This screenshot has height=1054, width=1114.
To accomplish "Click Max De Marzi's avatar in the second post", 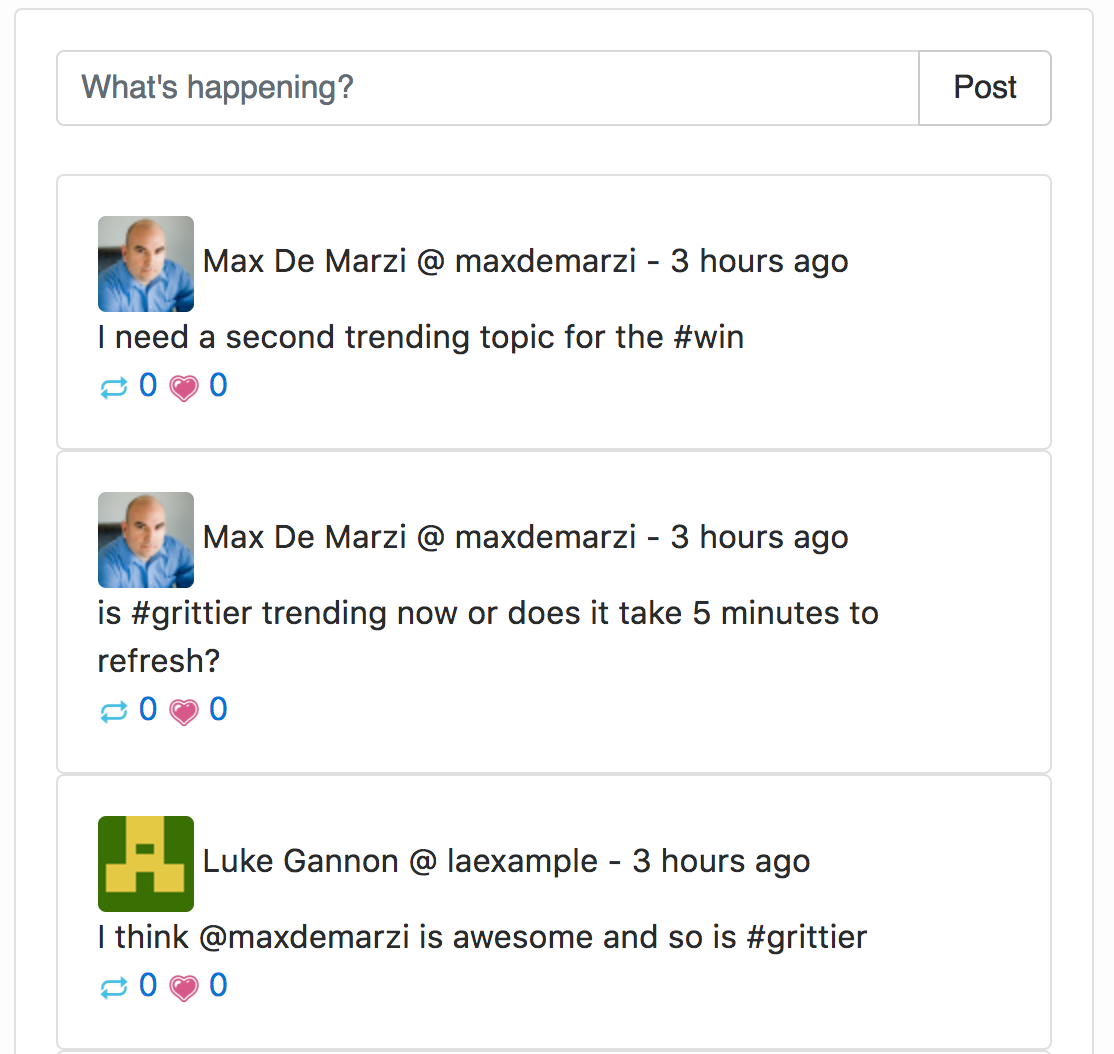I will [x=146, y=540].
